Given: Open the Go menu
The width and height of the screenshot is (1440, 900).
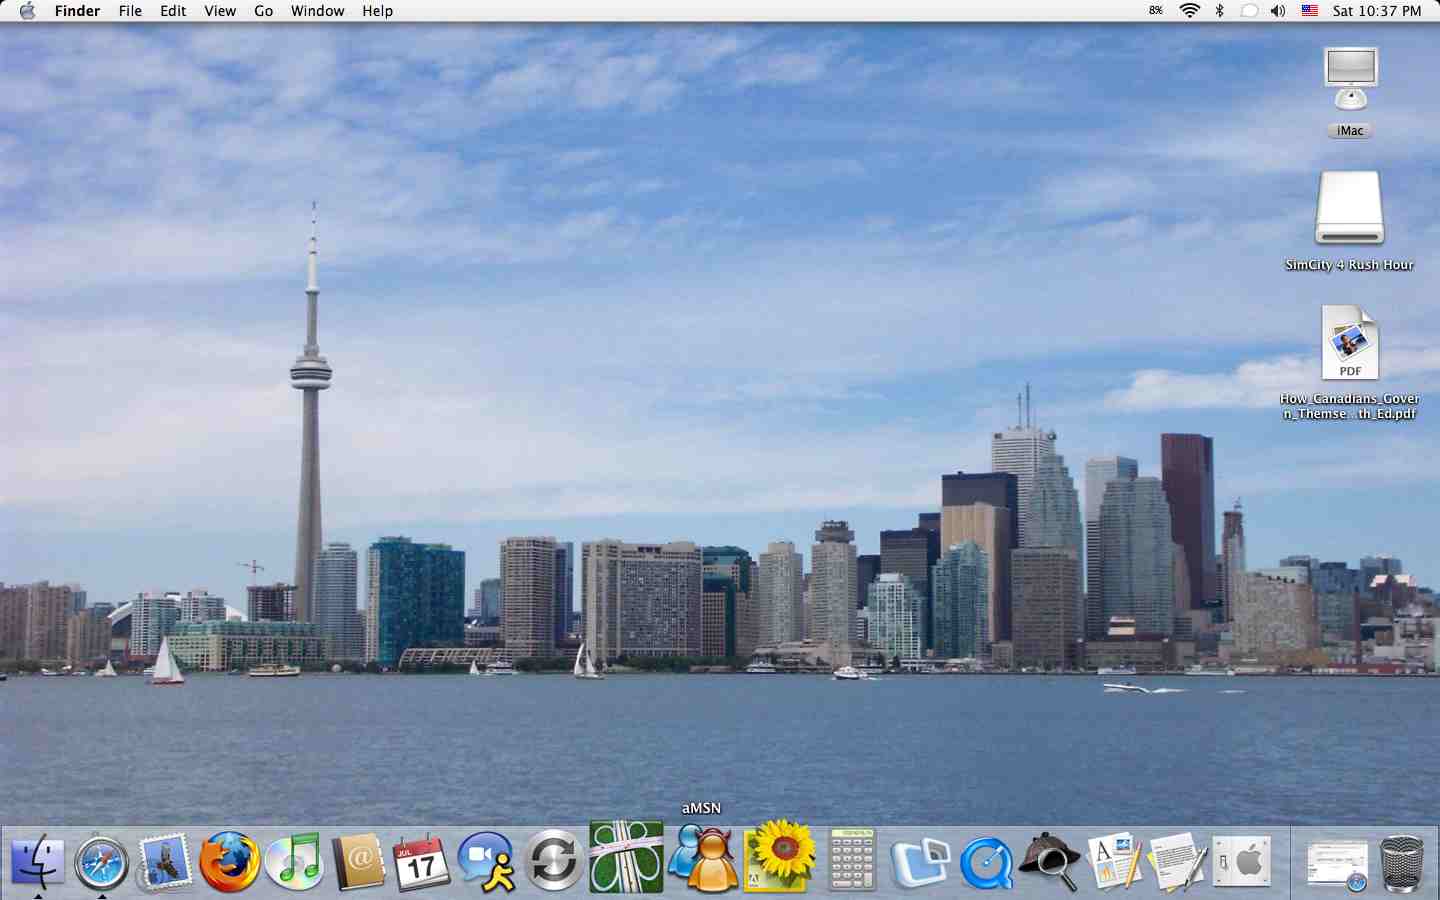Looking at the screenshot, I should (264, 11).
